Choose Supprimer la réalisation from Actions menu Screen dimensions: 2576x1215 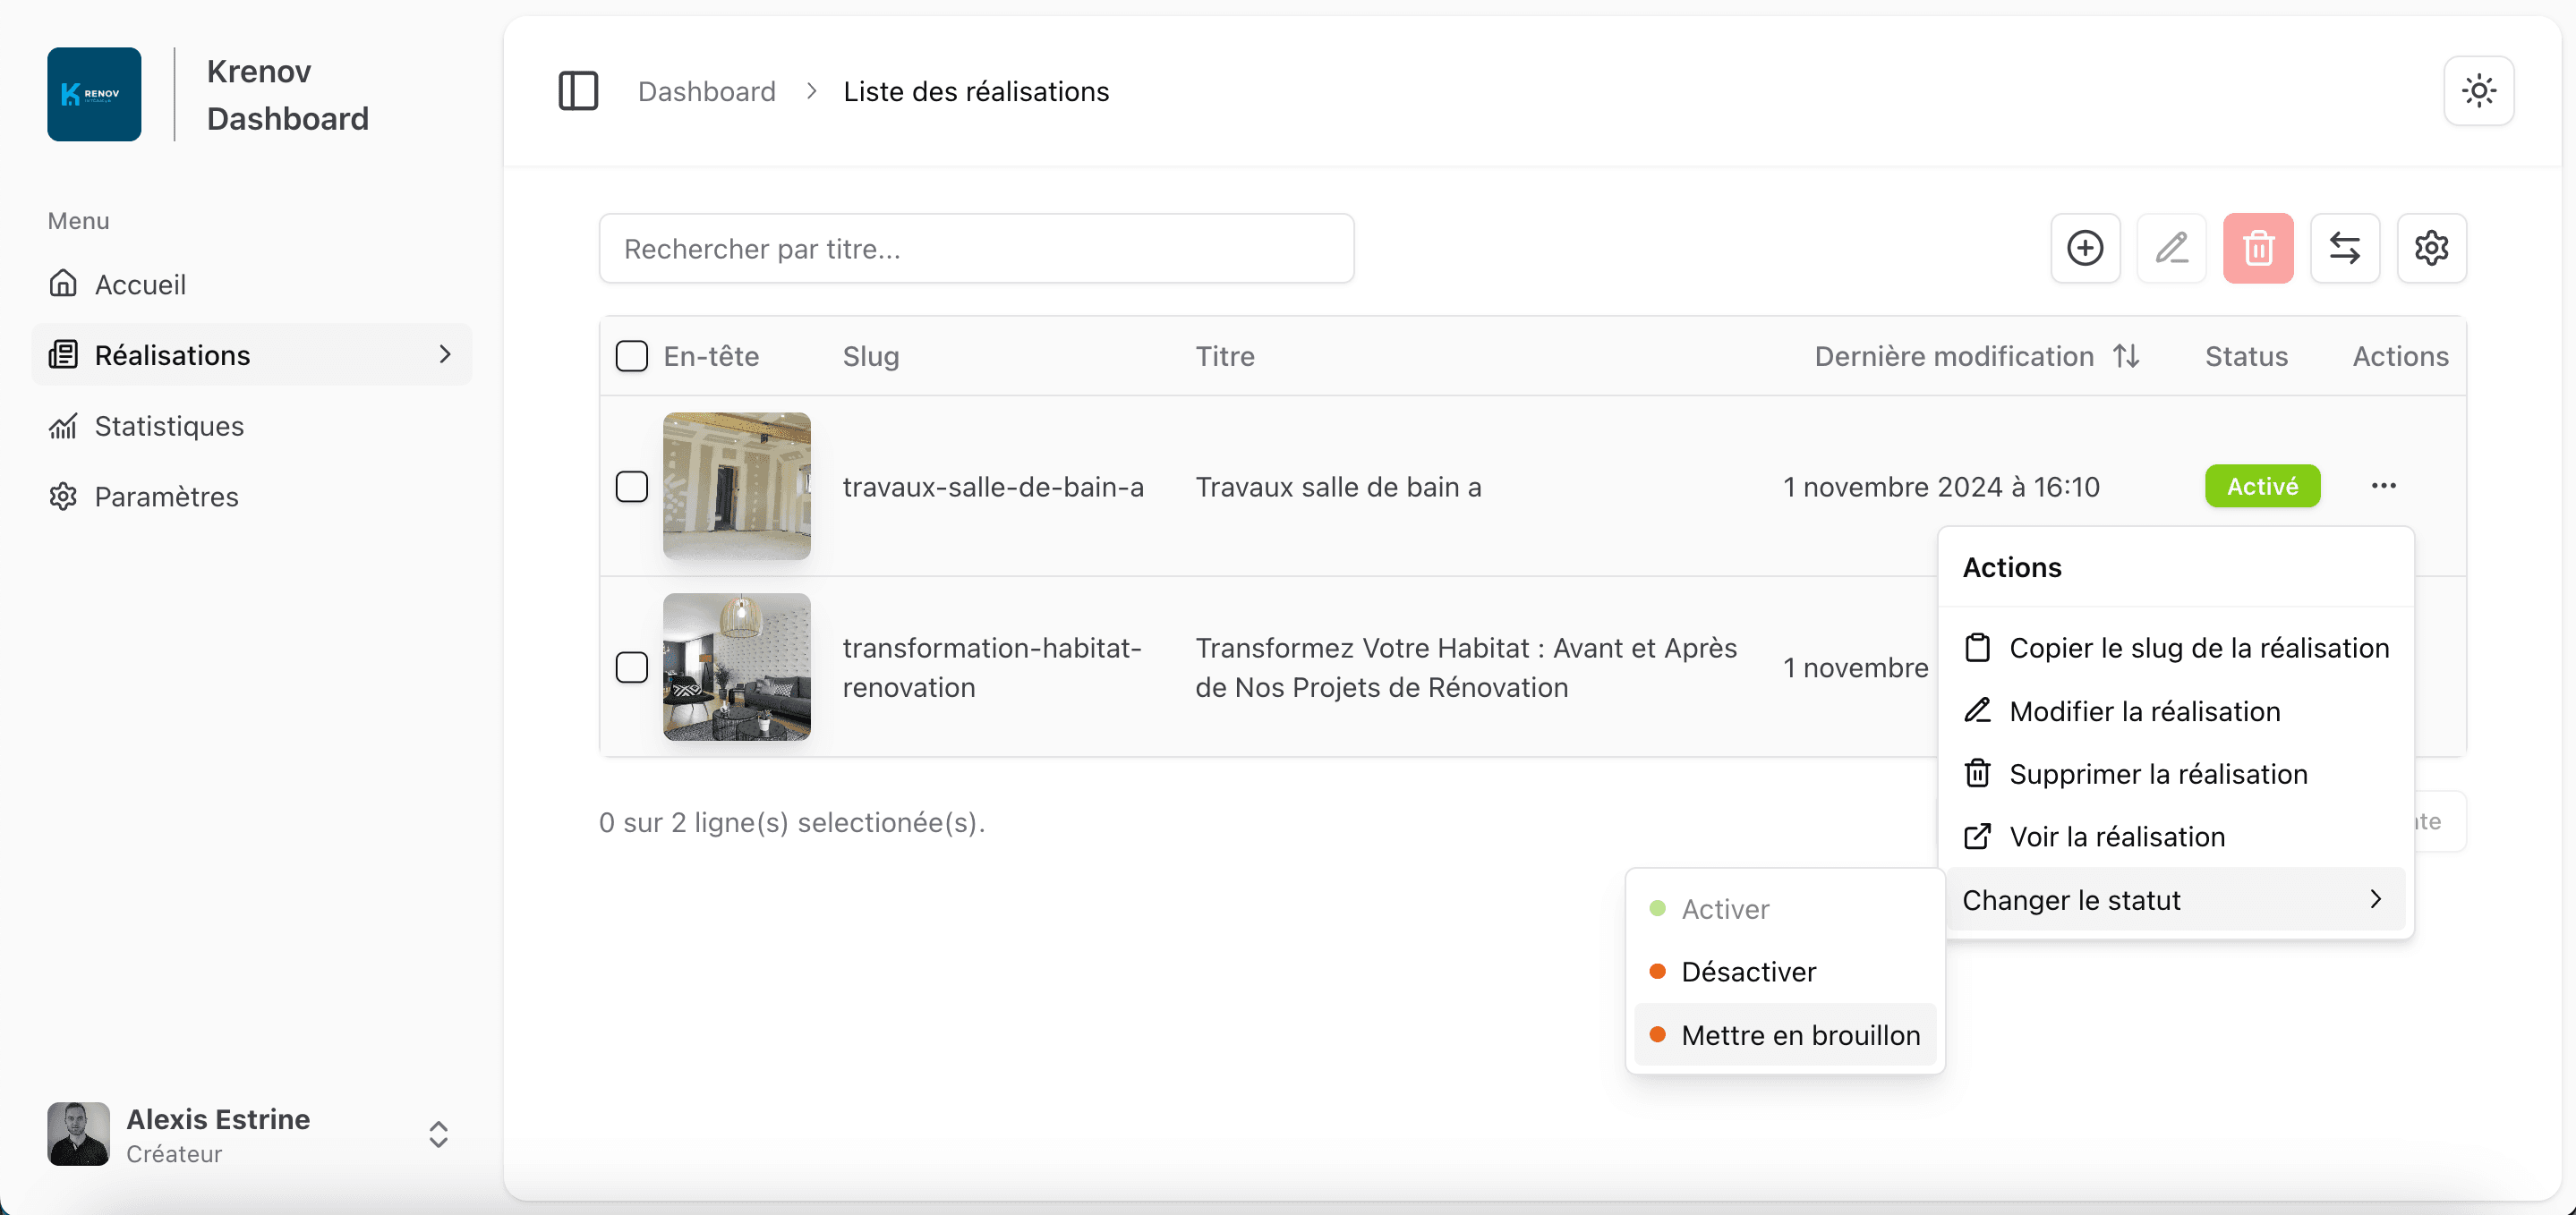point(2159,773)
